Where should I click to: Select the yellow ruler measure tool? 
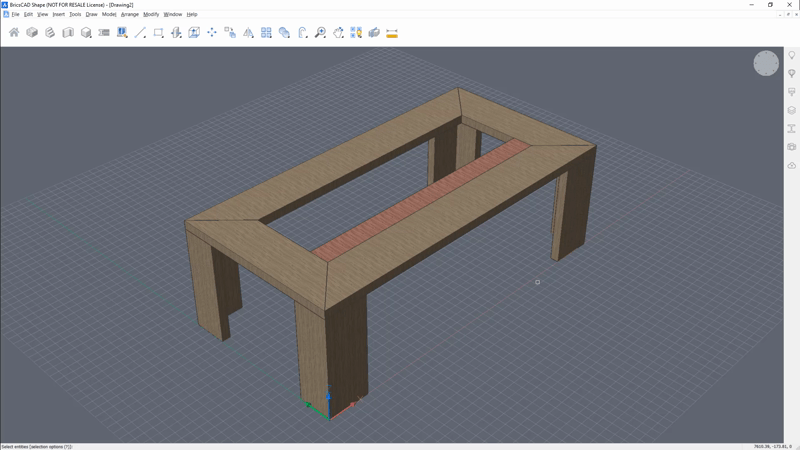(392, 33)
